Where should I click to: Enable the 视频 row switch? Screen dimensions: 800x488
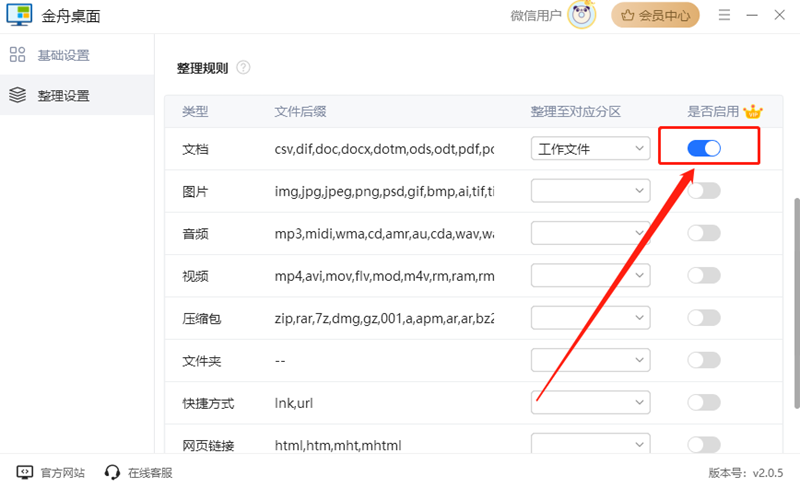click(704, 276)
